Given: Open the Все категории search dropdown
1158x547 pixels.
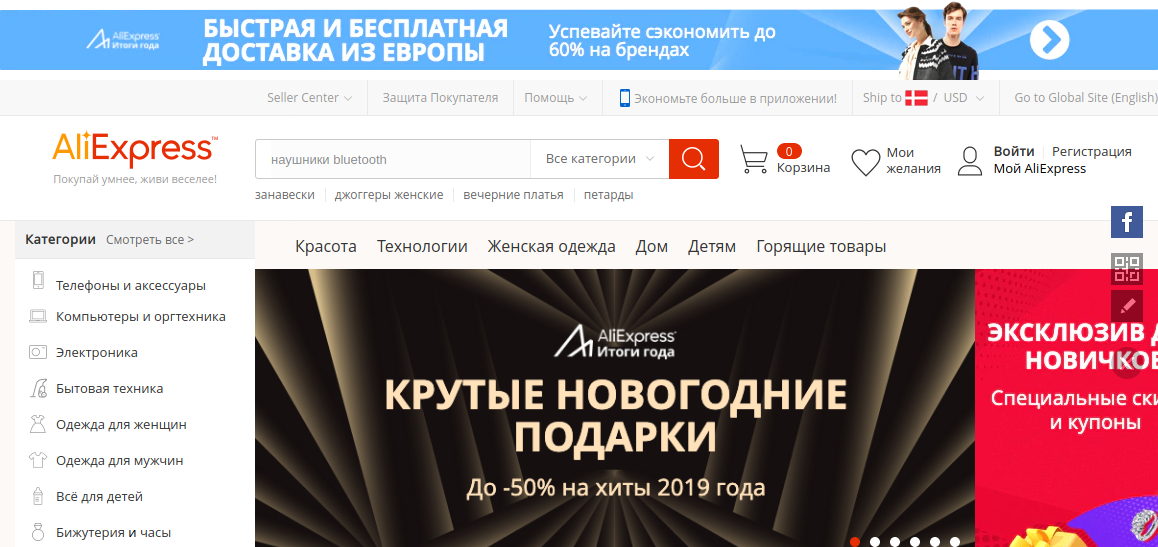Looking at the screenshot, I should (x=600, y=159).
